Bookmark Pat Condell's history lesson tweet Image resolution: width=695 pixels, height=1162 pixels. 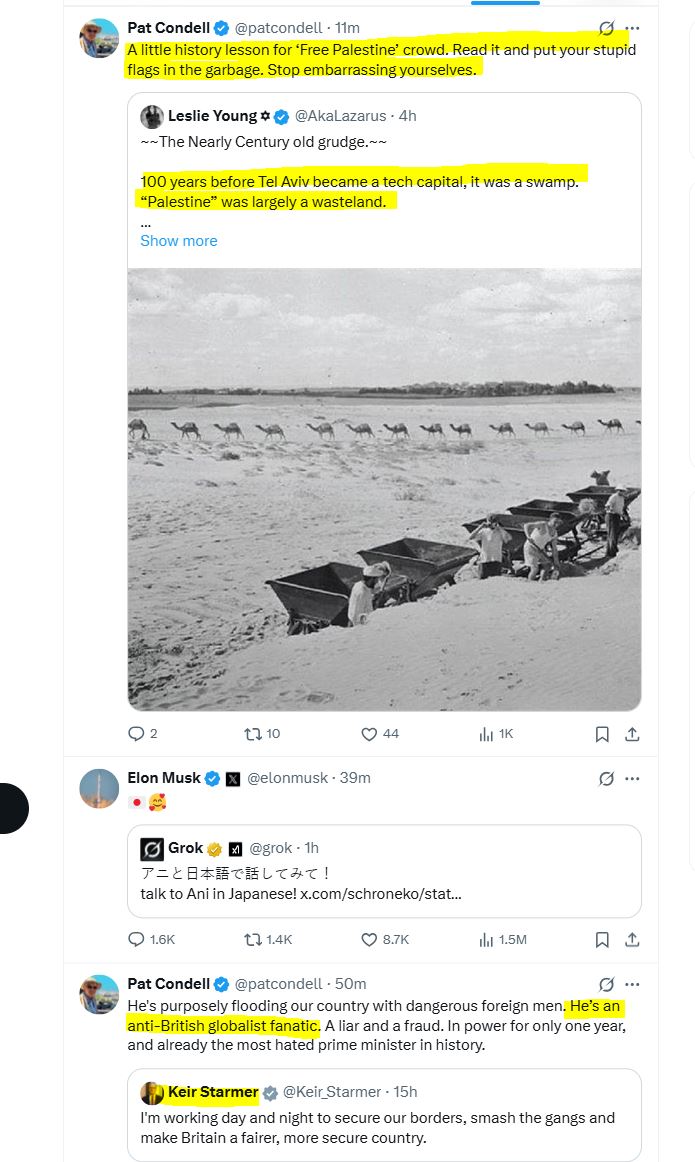[x=602, y=734]
